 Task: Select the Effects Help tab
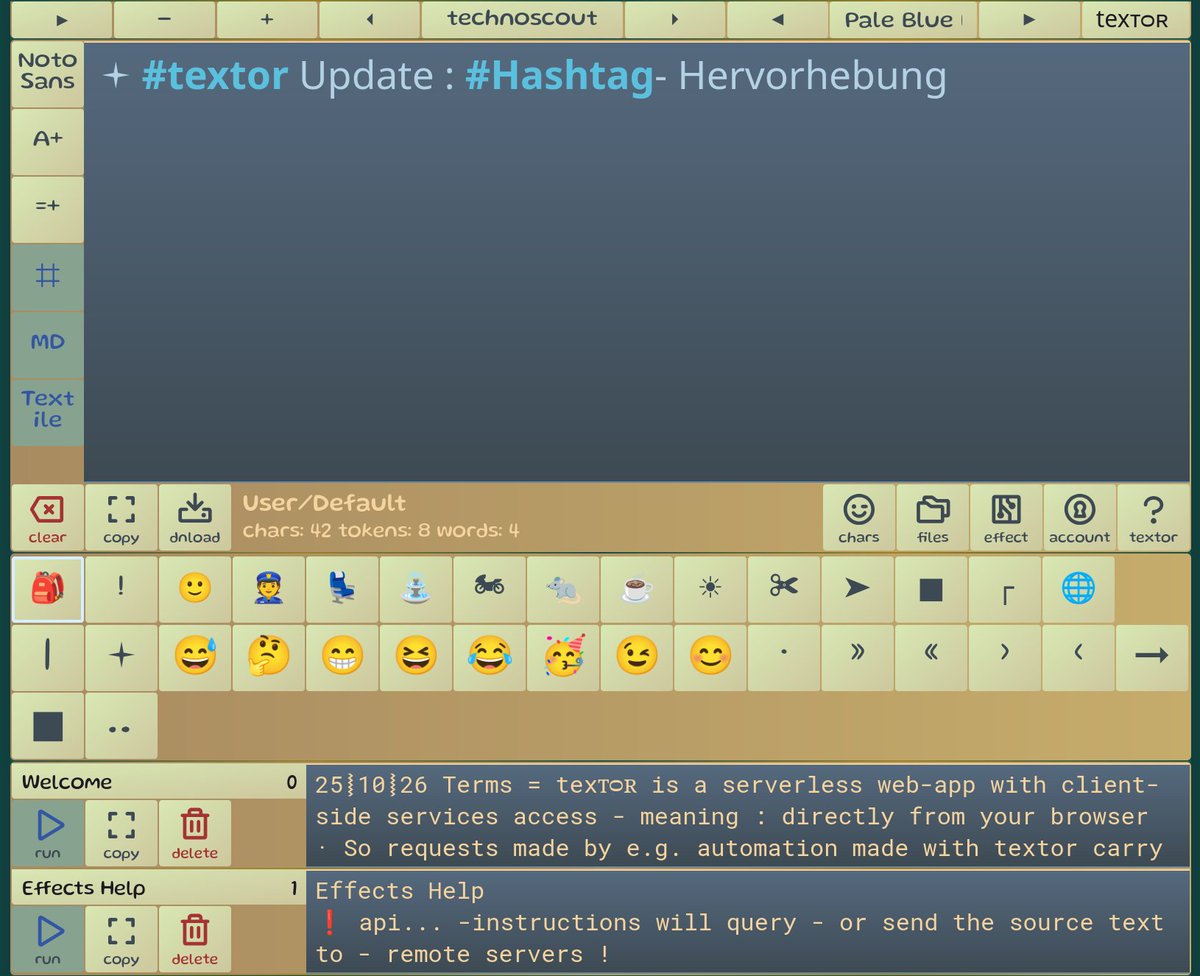click(150, 888)
